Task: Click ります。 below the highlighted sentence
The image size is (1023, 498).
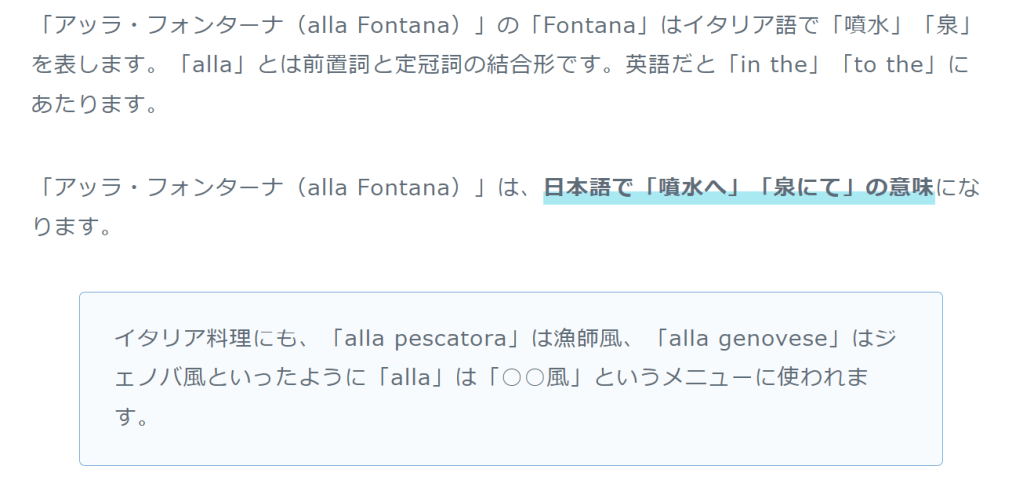Action: click(69, 227)
